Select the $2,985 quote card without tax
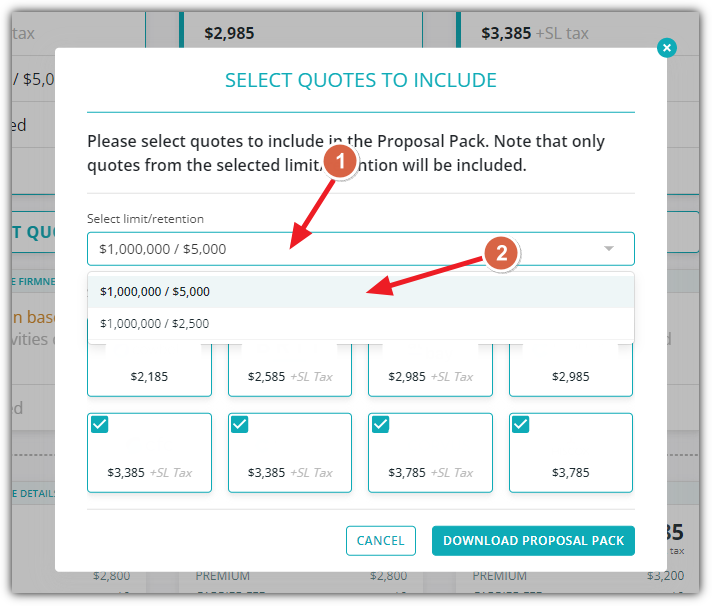712x606 pixels. (571, 370)
